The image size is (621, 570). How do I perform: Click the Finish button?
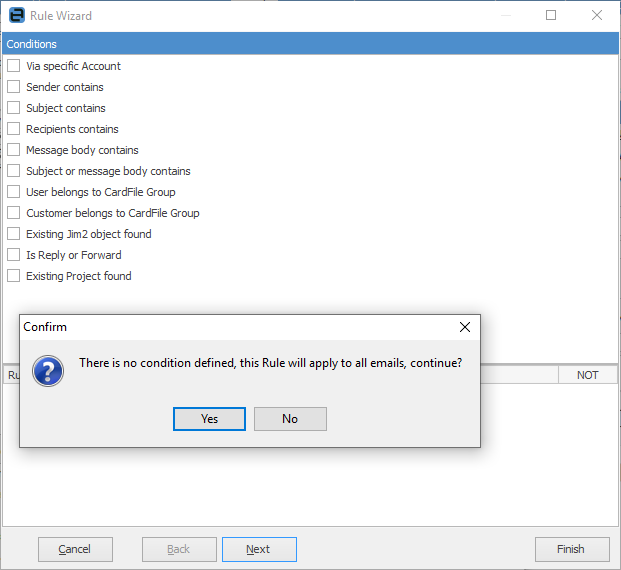click(572, 549)
